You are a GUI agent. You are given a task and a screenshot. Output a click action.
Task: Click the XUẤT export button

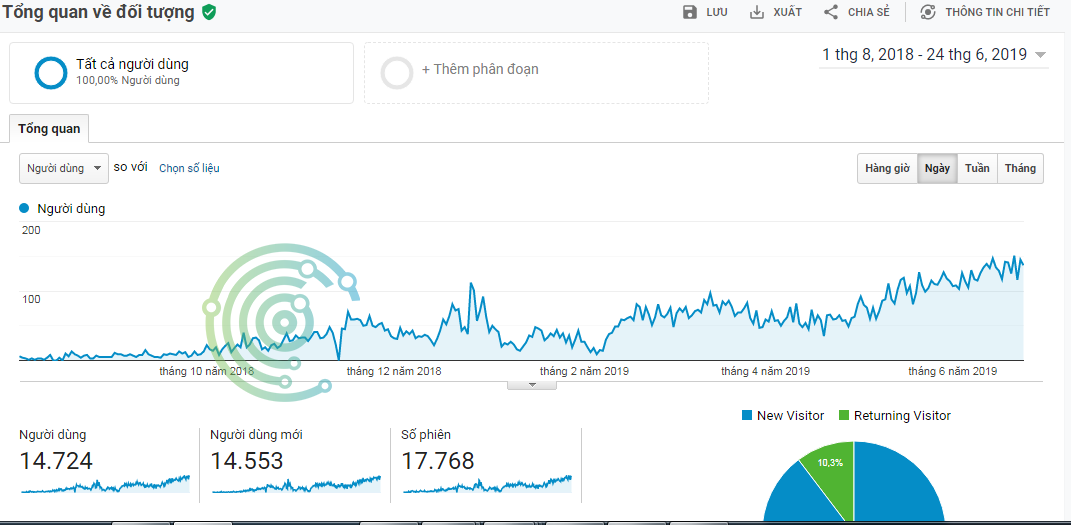tap(776, 12)
